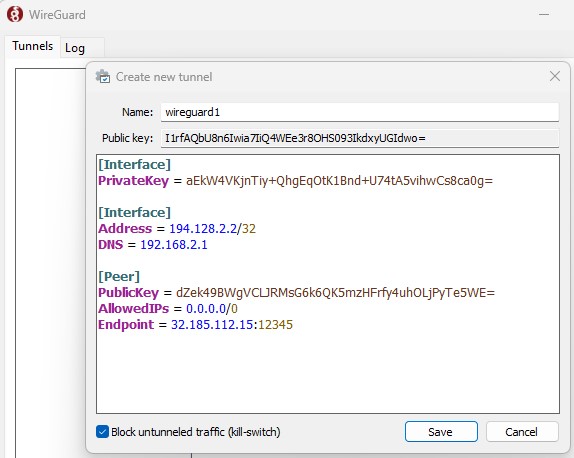The height and width of the screenshot is (458, 574).
Task: Minimize the WireGuard window
Action: coord(544,15)
